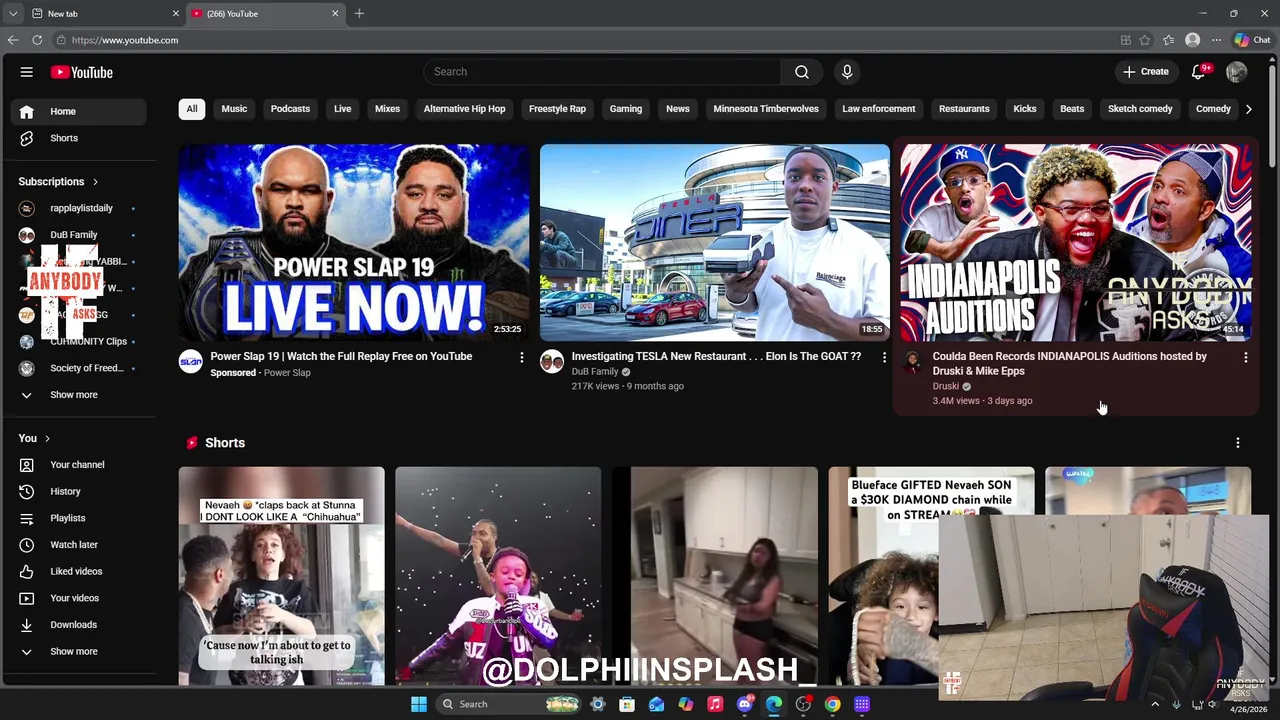Open more options for Tesla Restaurant video
The image size is (1280, 720).
click(x=883, y=357)
